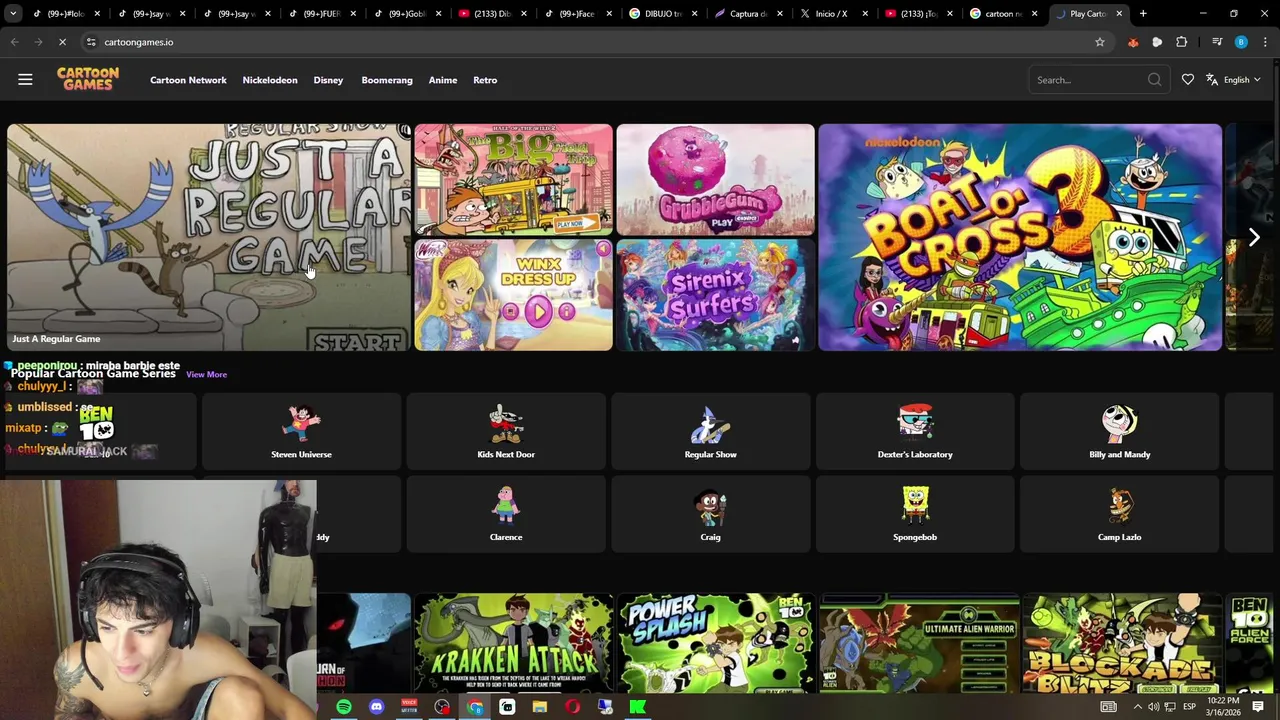Image resolution: width=1280 pixels, height=720 pixels.
Task: Open the Blockade Blitz game
Action: pos(1121,642)
